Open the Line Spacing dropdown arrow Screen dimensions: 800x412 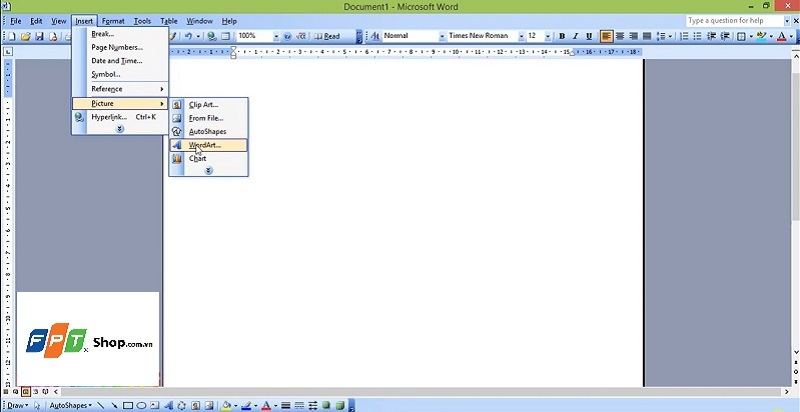670,36
